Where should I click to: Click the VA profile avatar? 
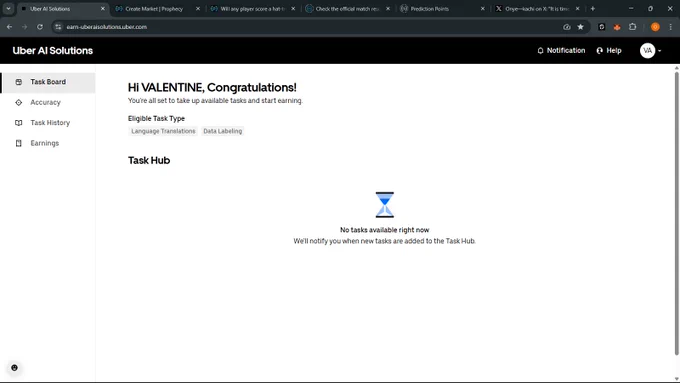coord(647,51)
